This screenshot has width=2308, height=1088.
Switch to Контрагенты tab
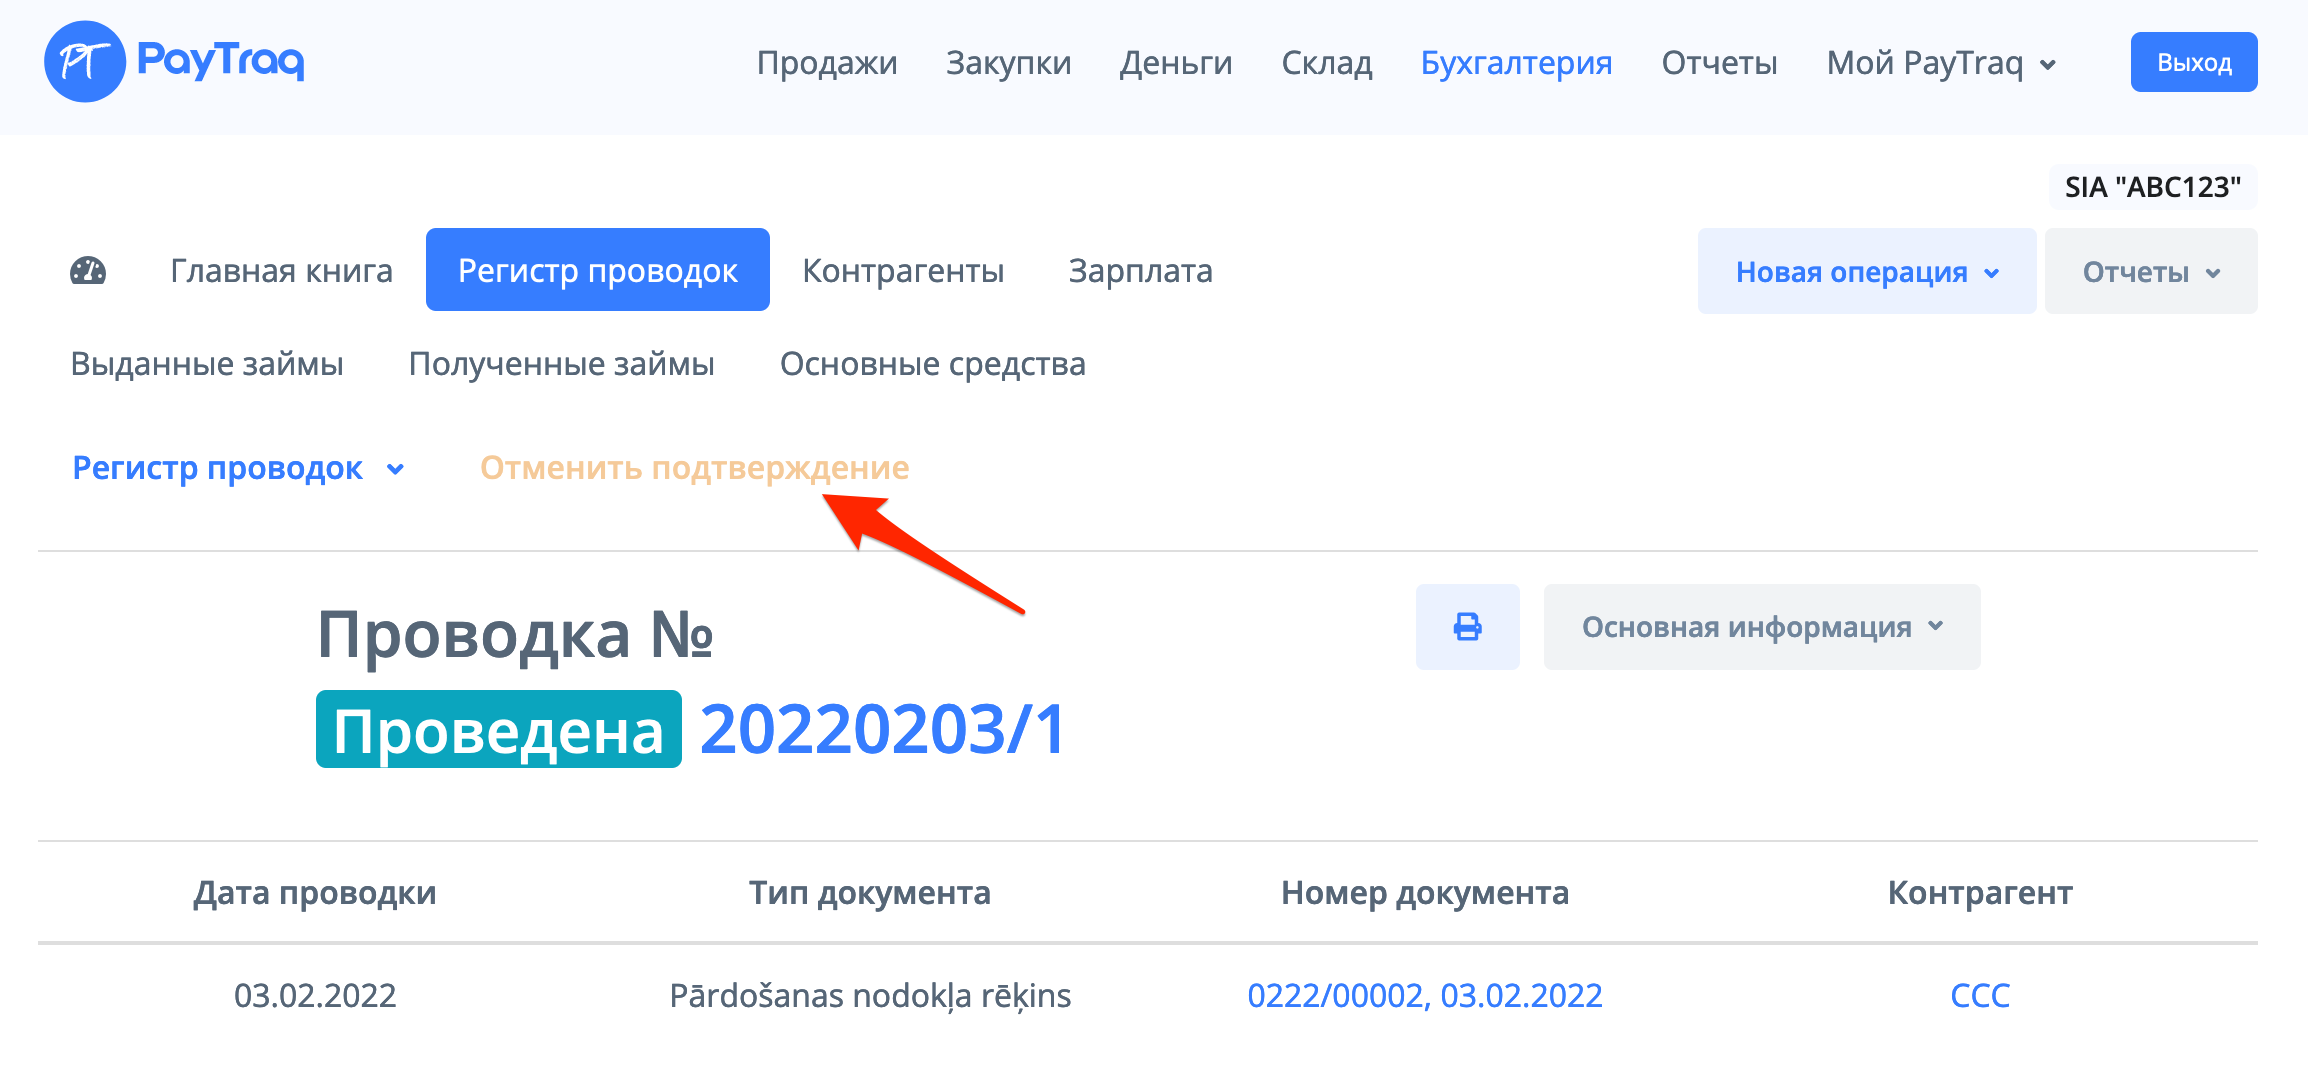(903, 271)
